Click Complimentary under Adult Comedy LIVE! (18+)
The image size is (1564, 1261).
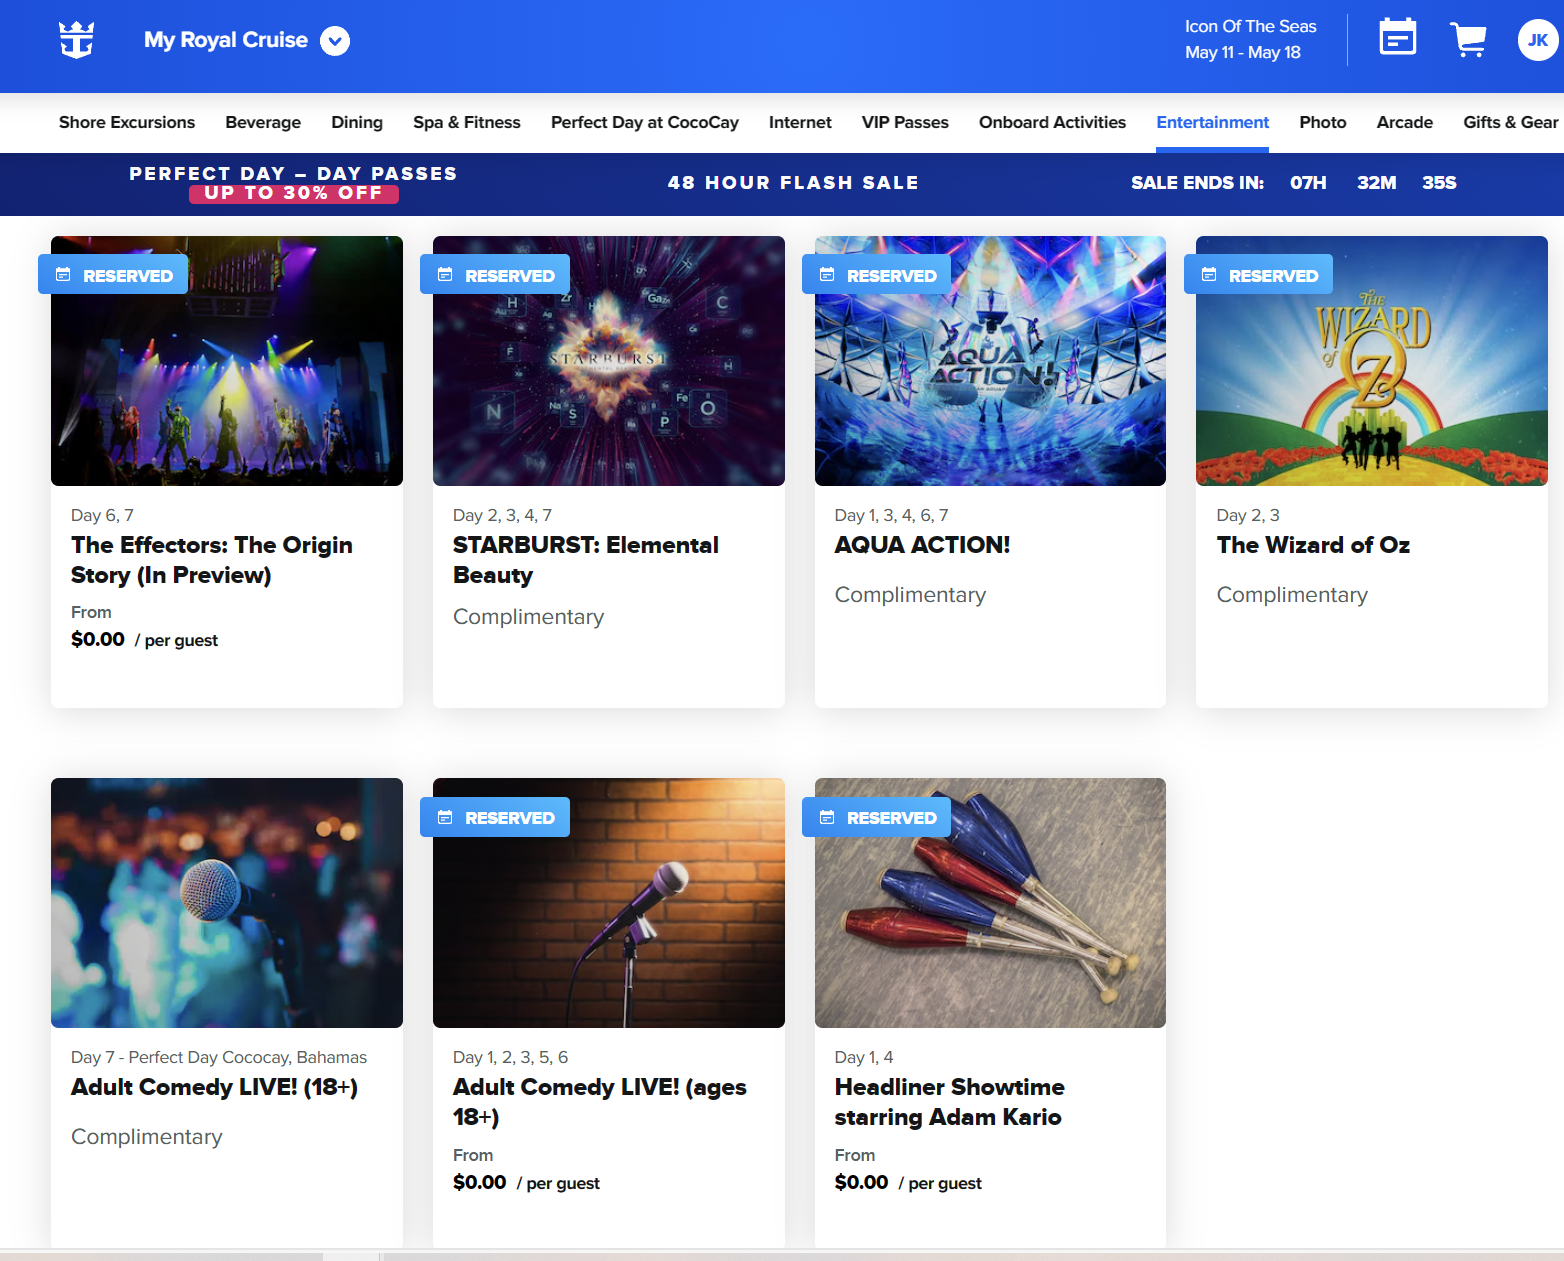[147, 1137]
